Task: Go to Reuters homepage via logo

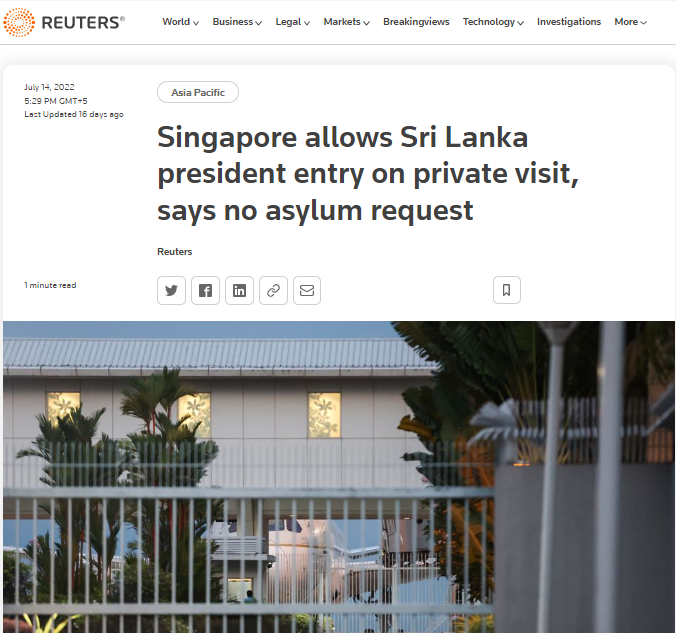Action: click(x=64, y=22)
